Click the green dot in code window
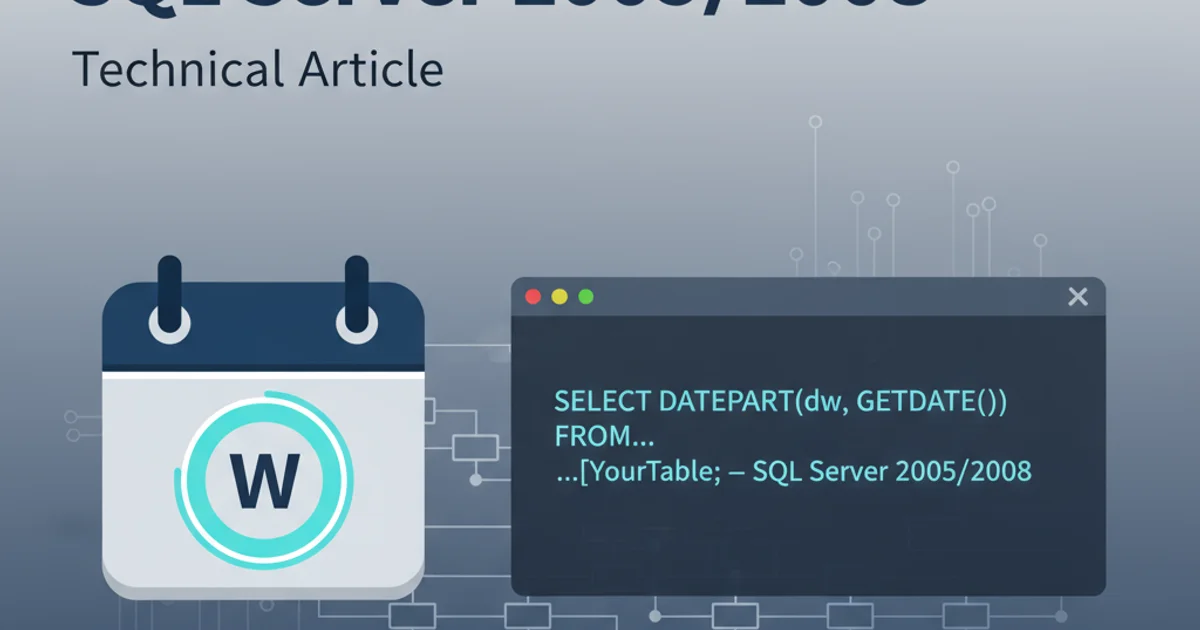 tap(586, 296)
